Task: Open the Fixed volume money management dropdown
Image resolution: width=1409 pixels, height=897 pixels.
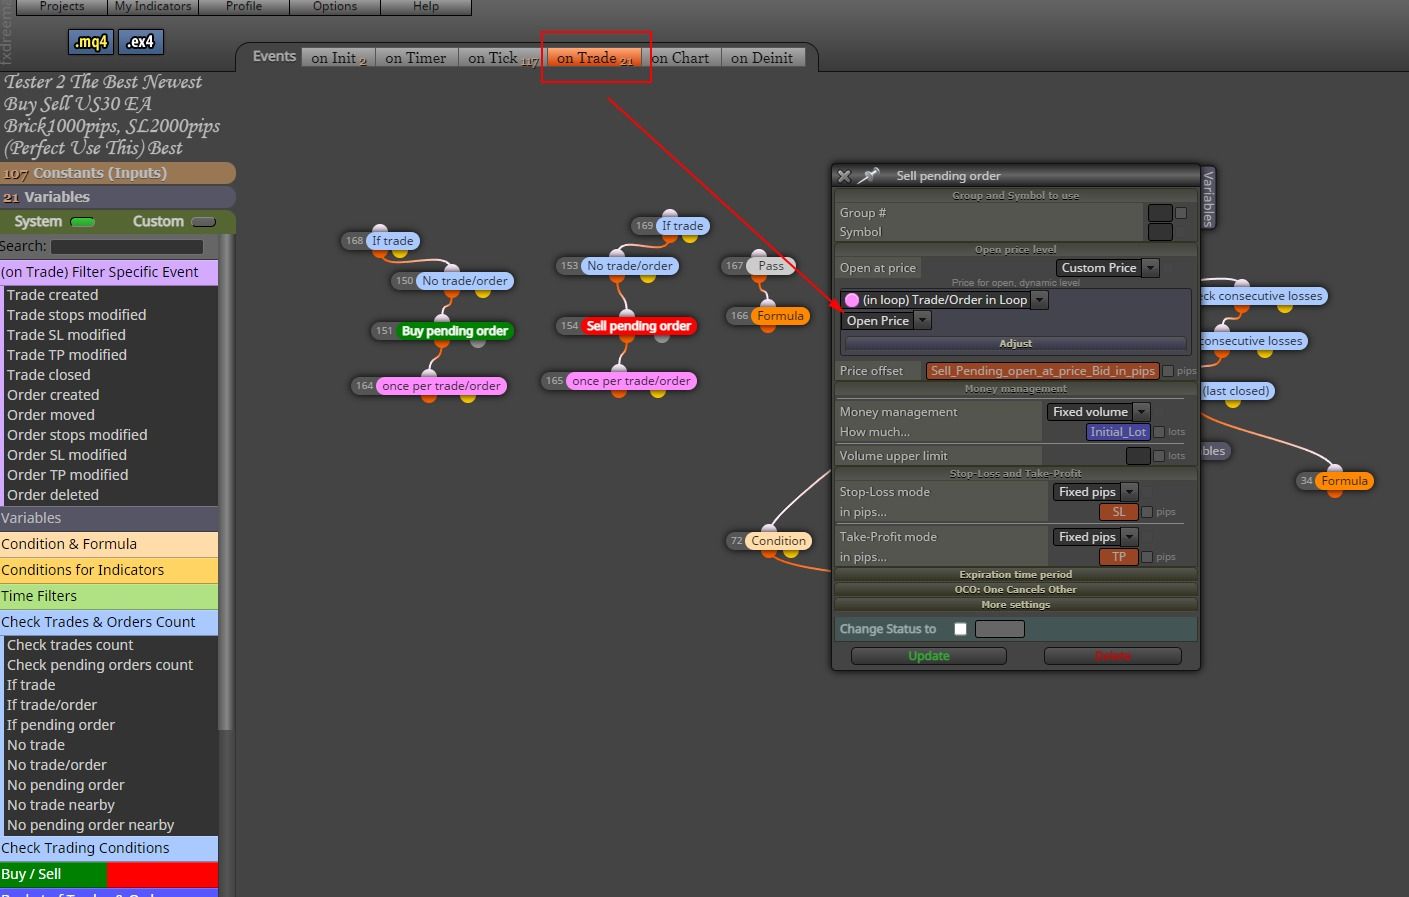Action: tap(1098, 412)
